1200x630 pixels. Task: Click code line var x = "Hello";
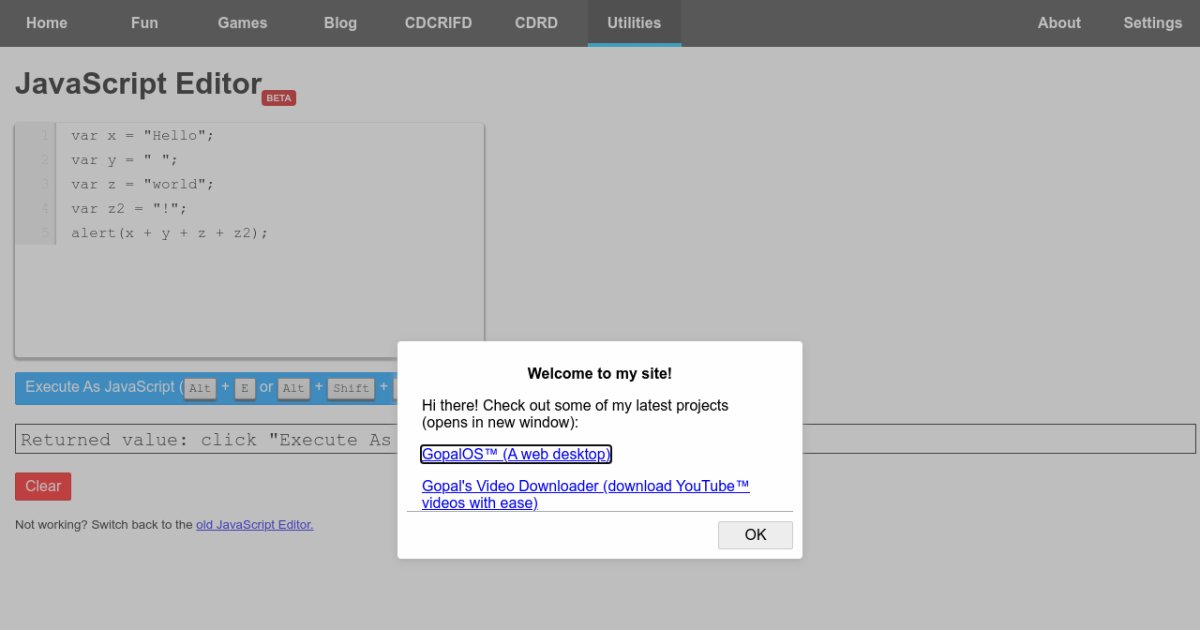[x=142, y=135]
